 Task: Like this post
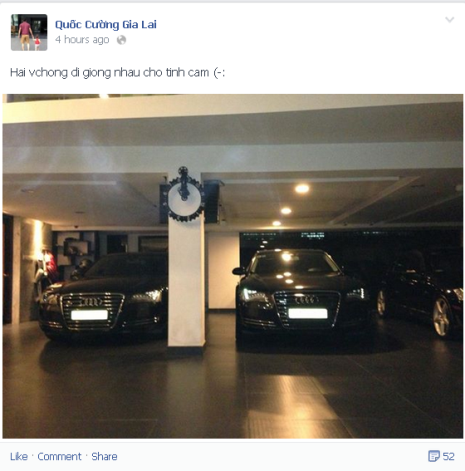19,456
